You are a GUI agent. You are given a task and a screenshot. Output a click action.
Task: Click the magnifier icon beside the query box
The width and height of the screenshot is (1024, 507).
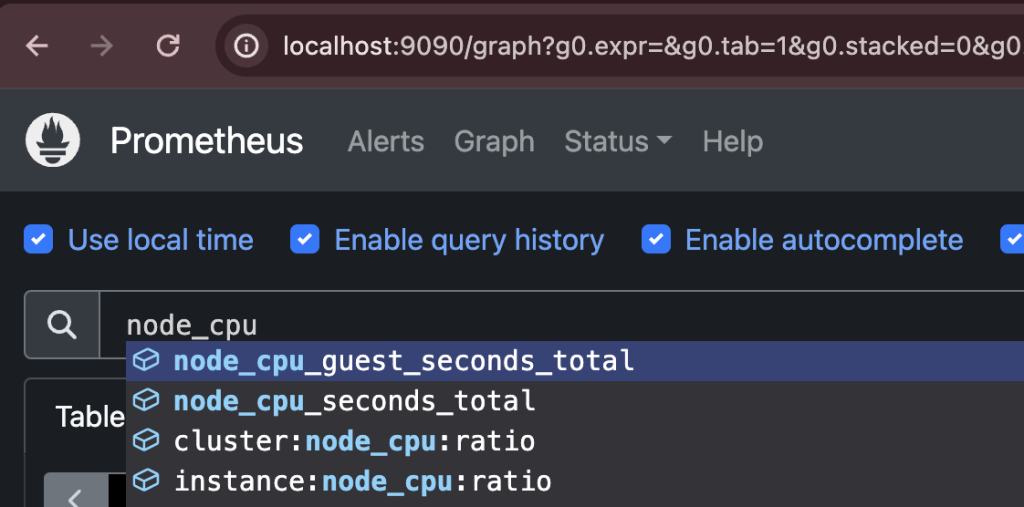pyautogui.click(x=62, y=325)
